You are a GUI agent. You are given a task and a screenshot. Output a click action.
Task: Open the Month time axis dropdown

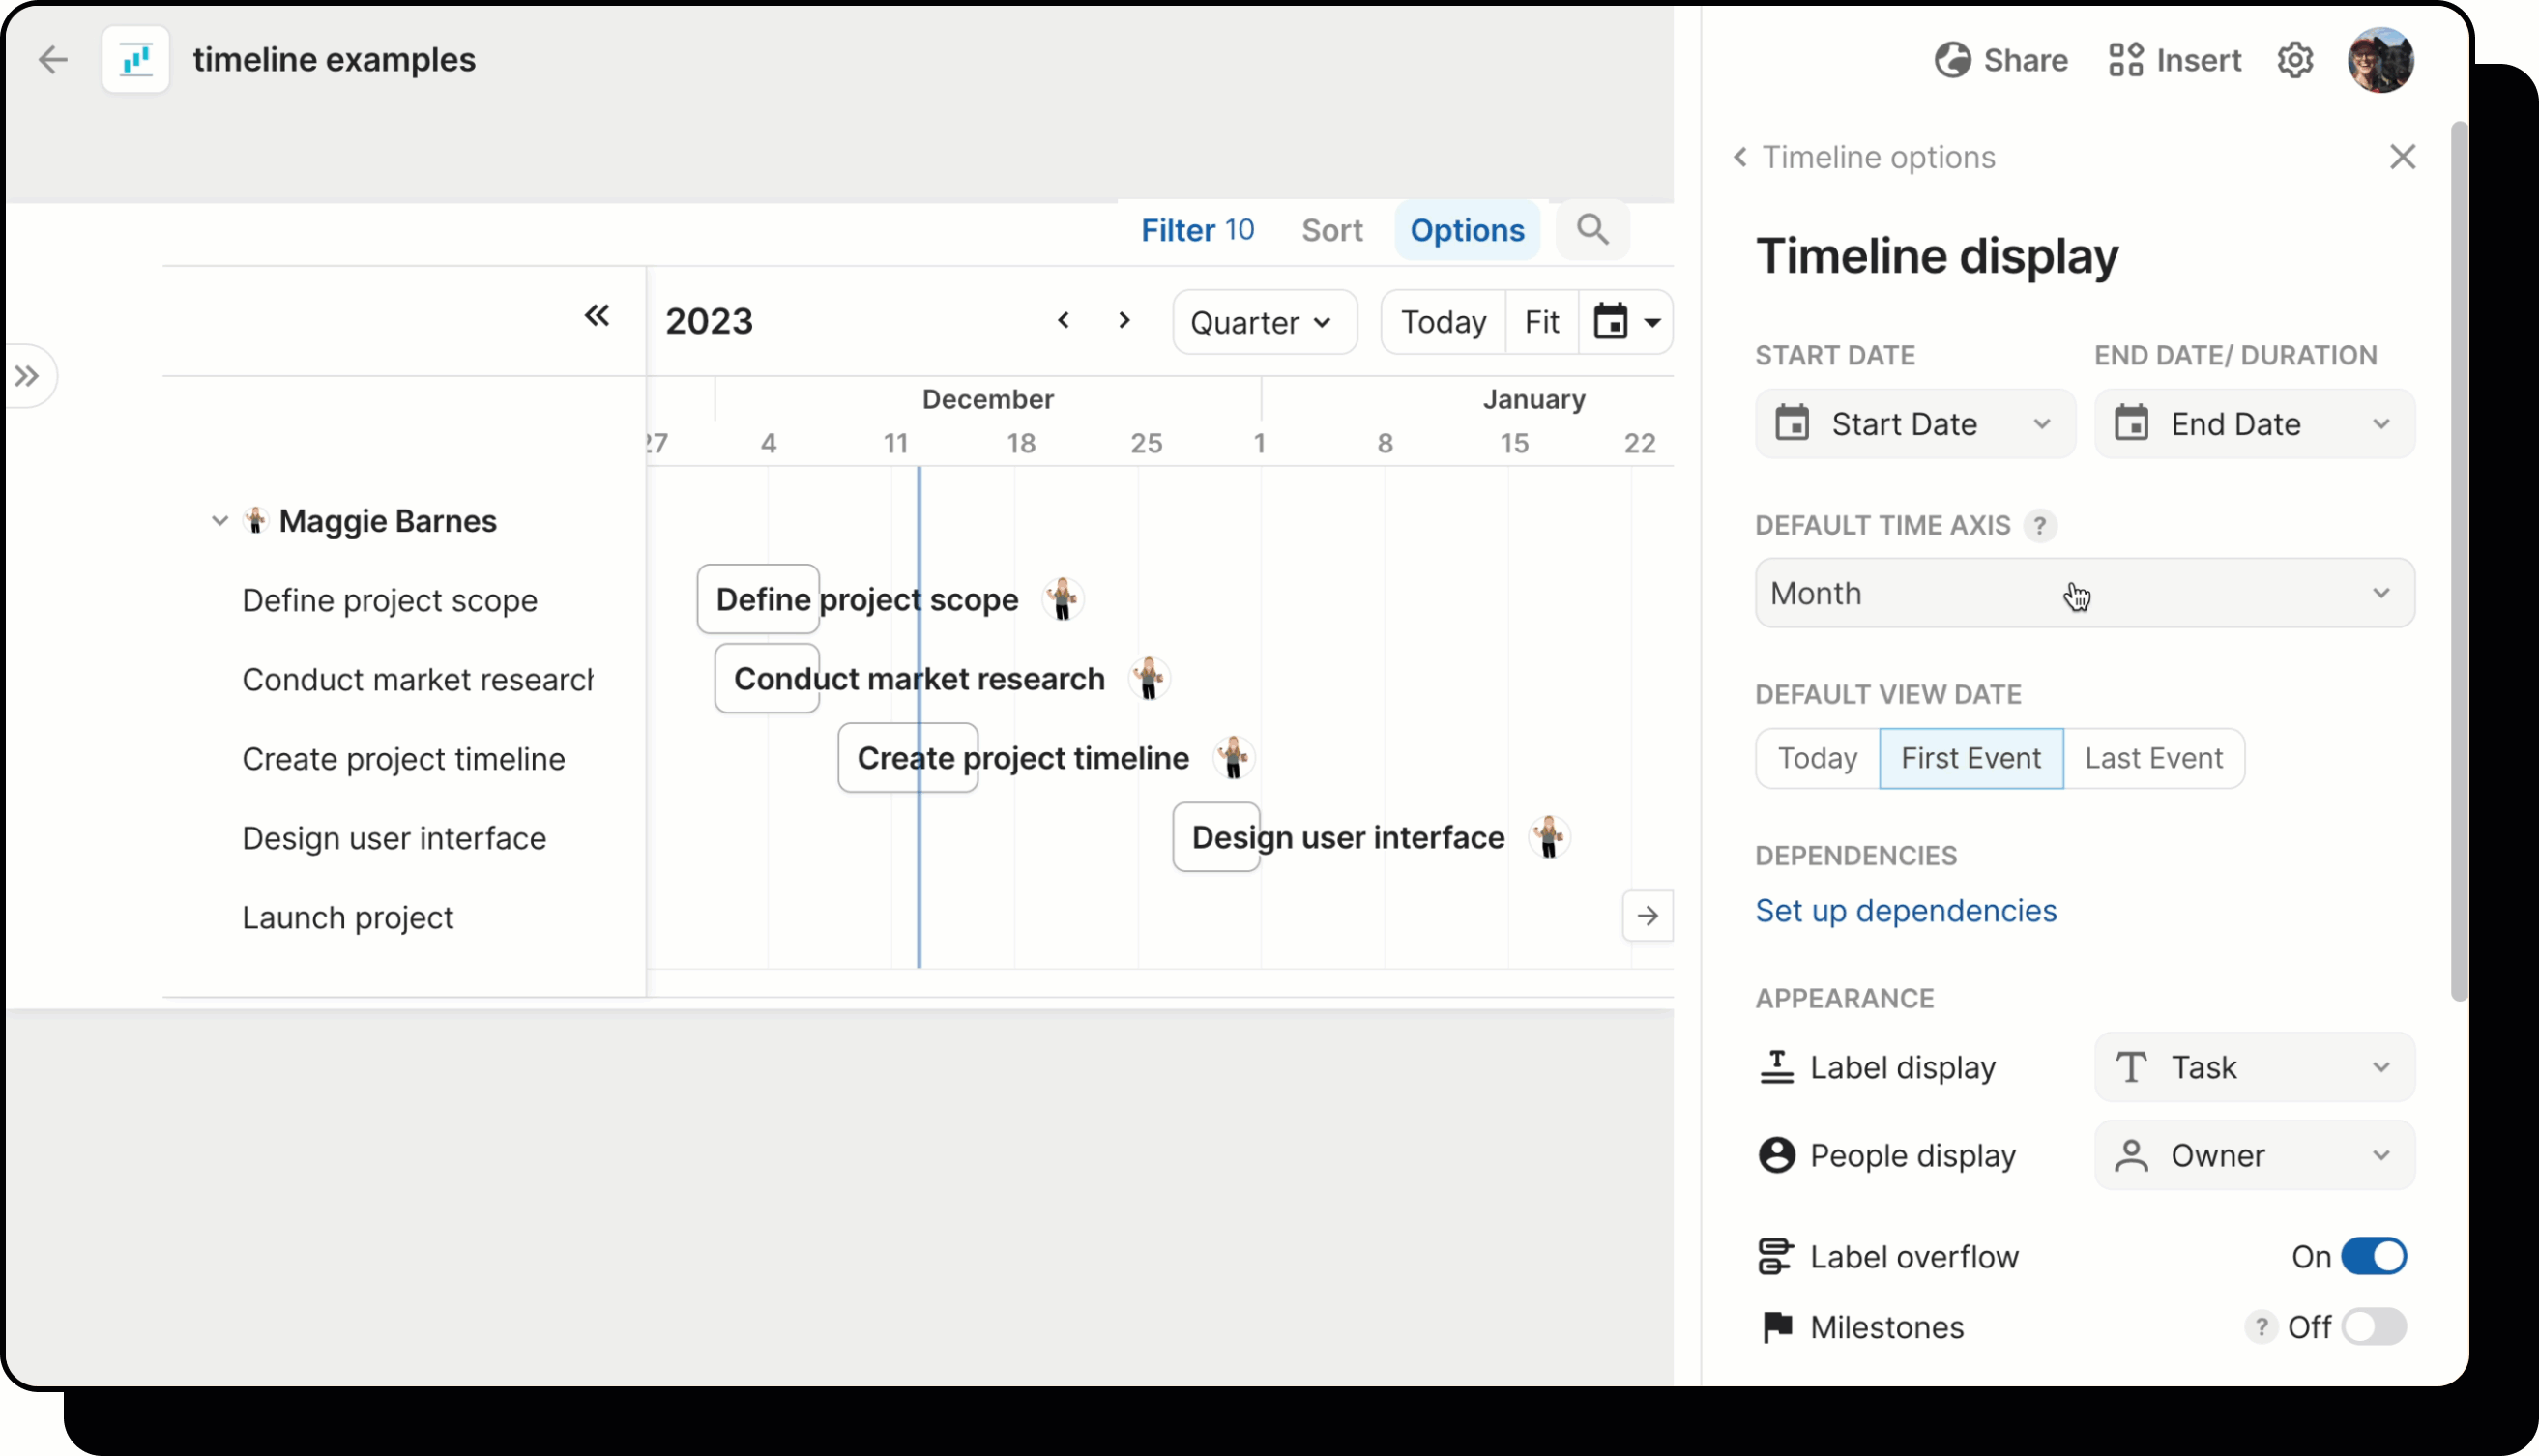(2084, 593)
